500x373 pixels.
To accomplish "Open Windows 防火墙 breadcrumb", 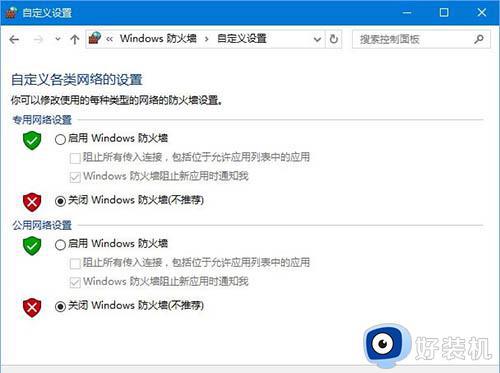I will (158, 39).
